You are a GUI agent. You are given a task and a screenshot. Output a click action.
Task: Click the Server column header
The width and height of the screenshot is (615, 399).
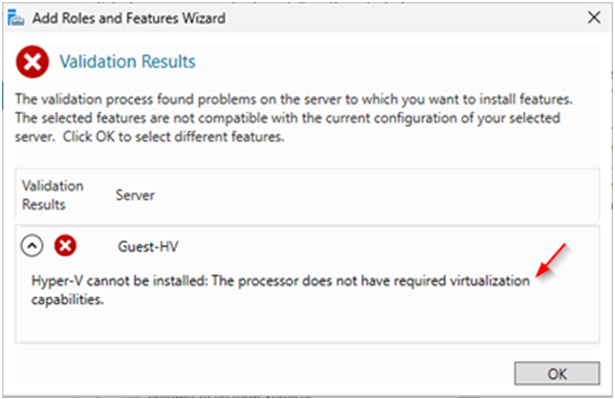(135, 195)
